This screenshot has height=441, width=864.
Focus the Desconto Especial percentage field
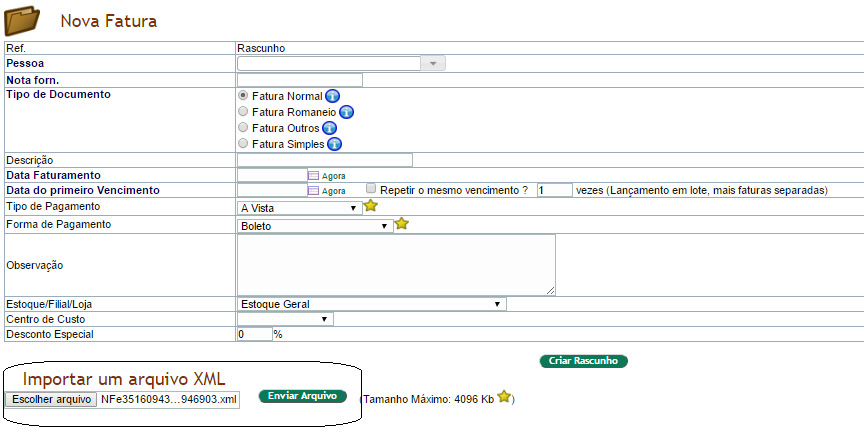[255, 334]
